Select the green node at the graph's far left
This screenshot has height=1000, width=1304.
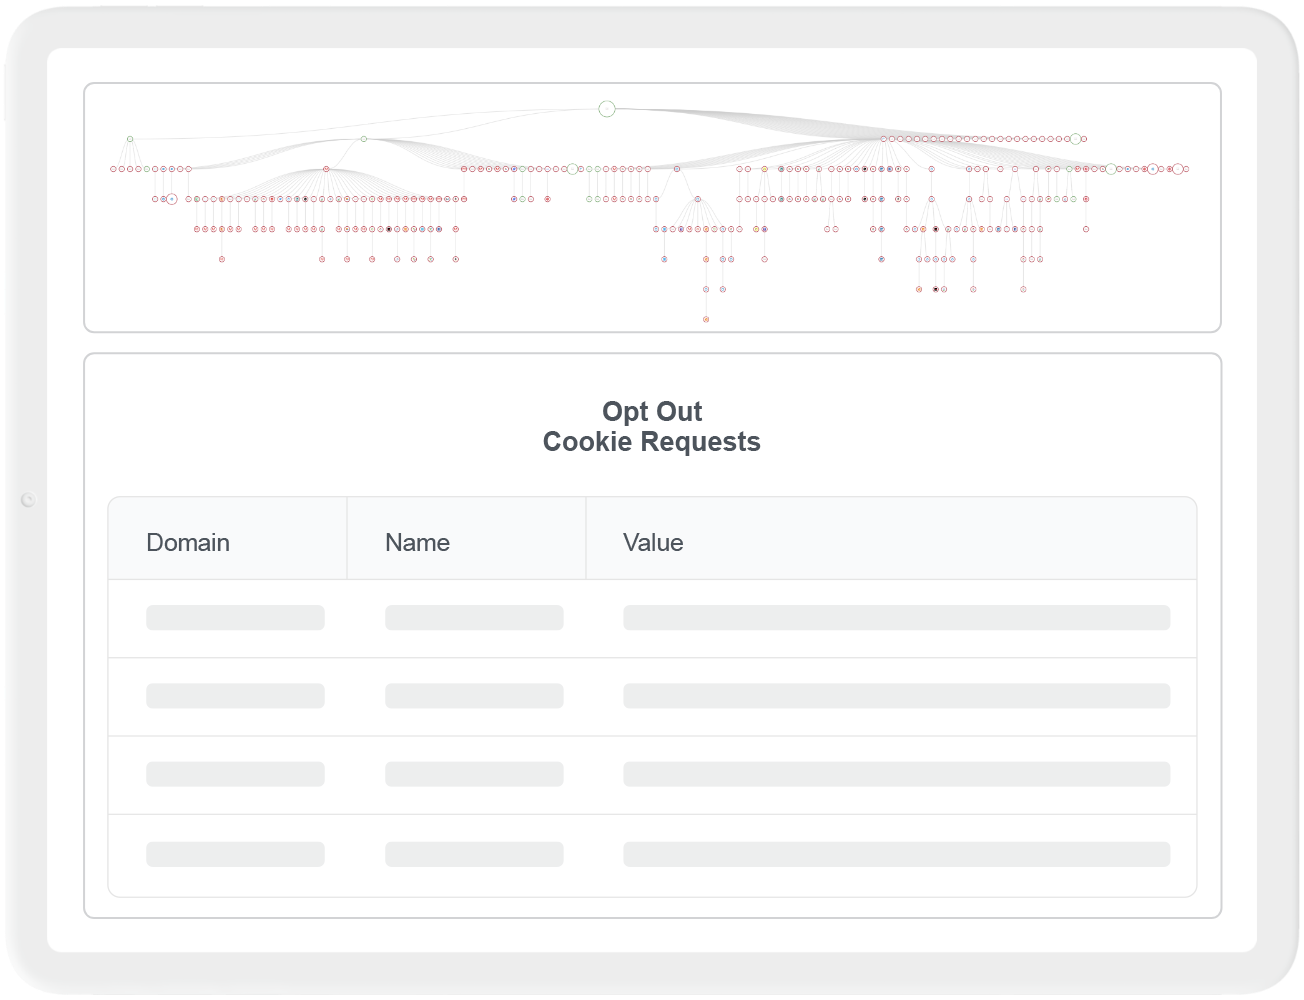(130, 139)
